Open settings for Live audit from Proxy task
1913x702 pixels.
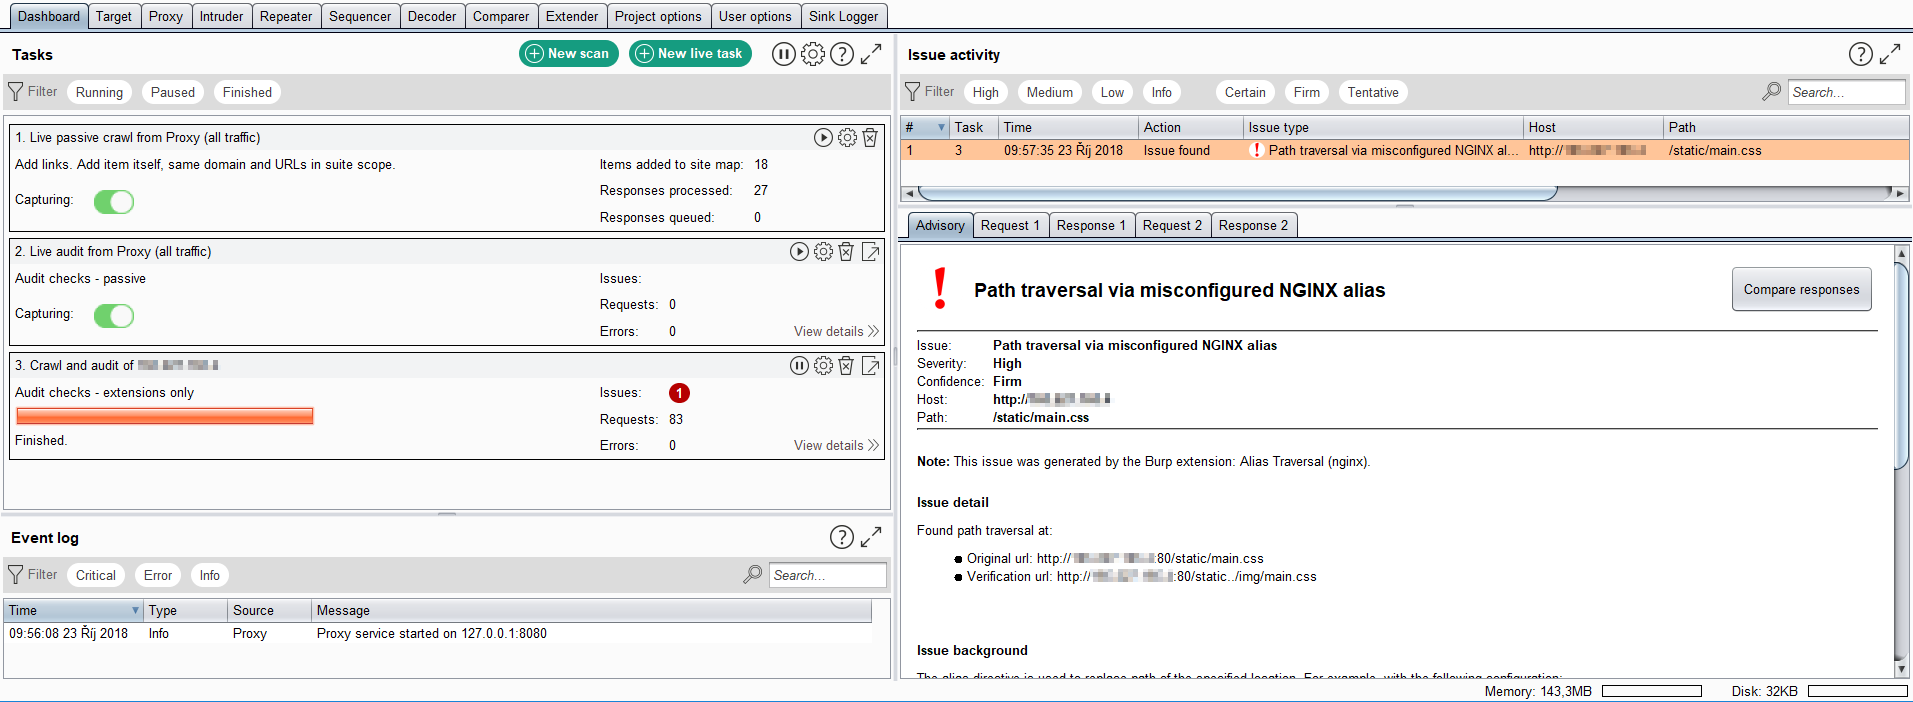click(x=823, y=252)
